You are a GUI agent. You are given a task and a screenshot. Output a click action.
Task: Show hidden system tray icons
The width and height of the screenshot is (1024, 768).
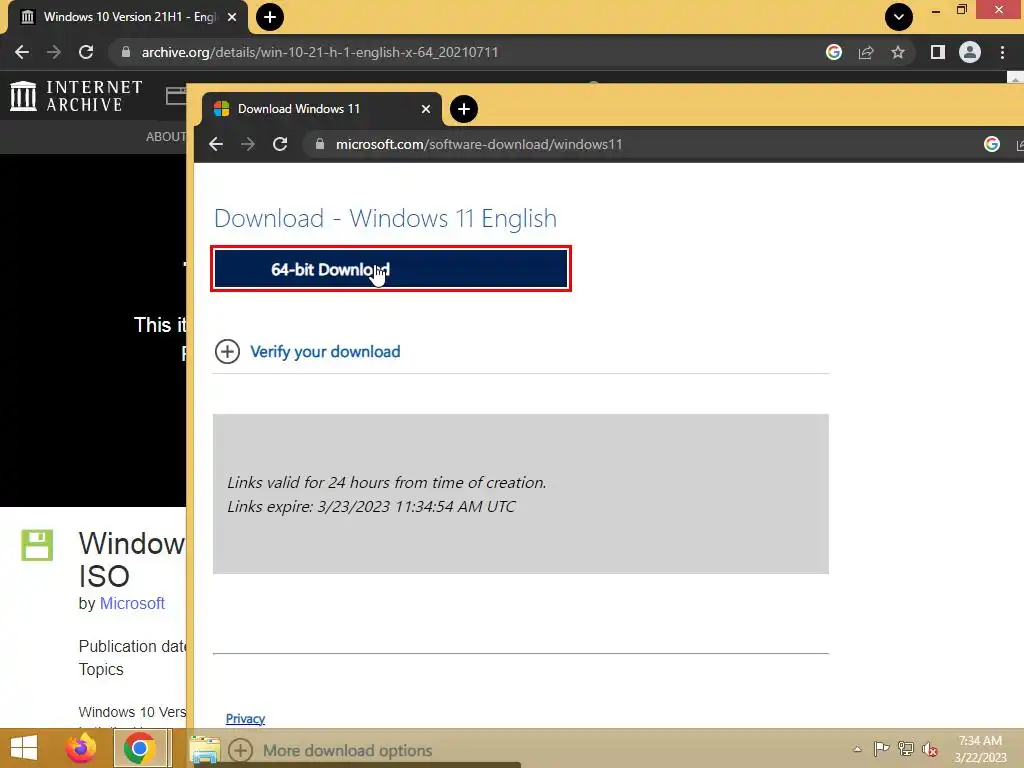[x=857, y=749]
